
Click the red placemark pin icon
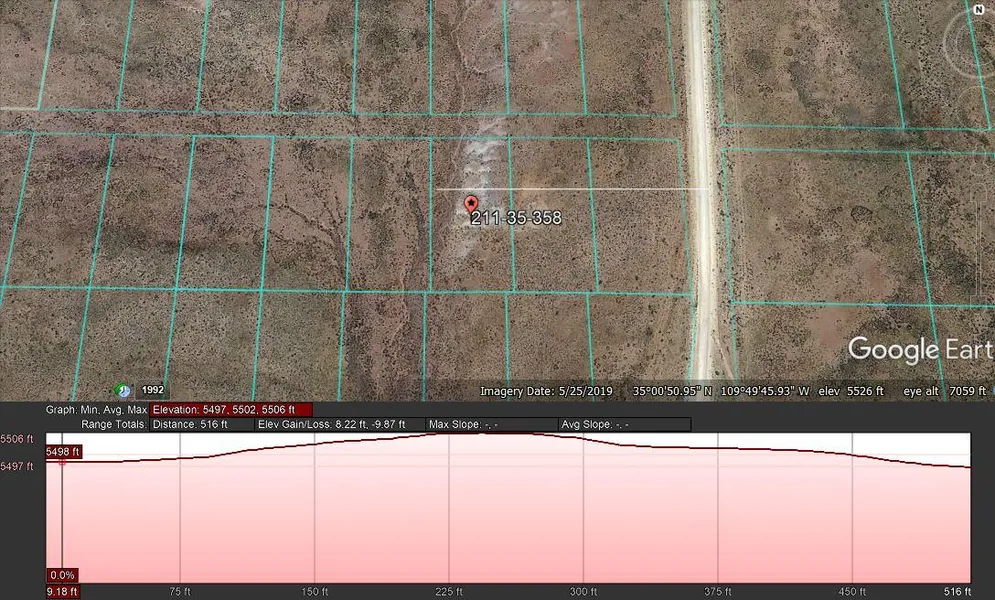pos(471,203)
